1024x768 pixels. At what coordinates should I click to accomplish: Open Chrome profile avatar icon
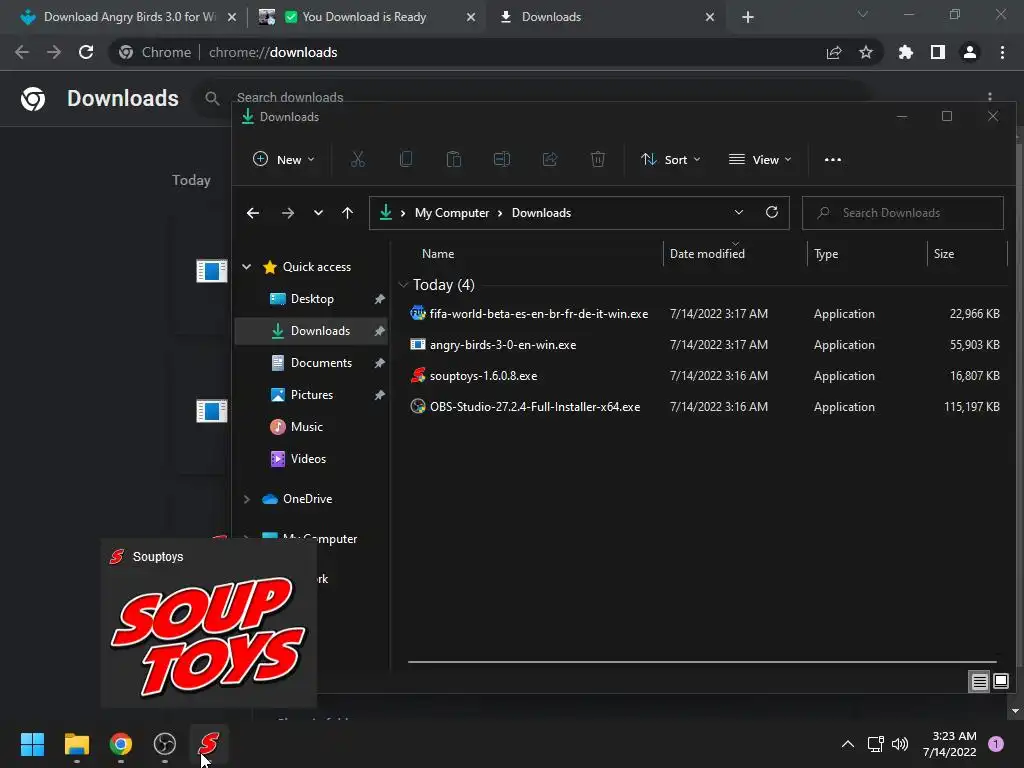point(970,52)
